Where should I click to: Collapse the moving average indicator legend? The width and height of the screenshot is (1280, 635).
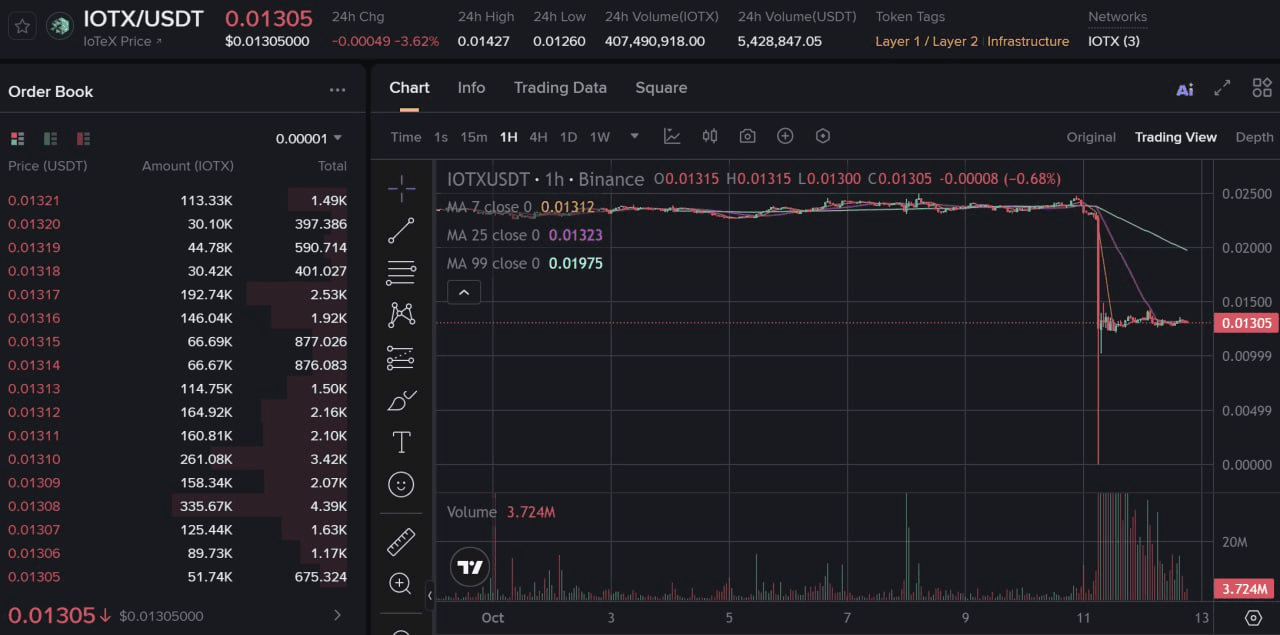click(x=464, y=292)
